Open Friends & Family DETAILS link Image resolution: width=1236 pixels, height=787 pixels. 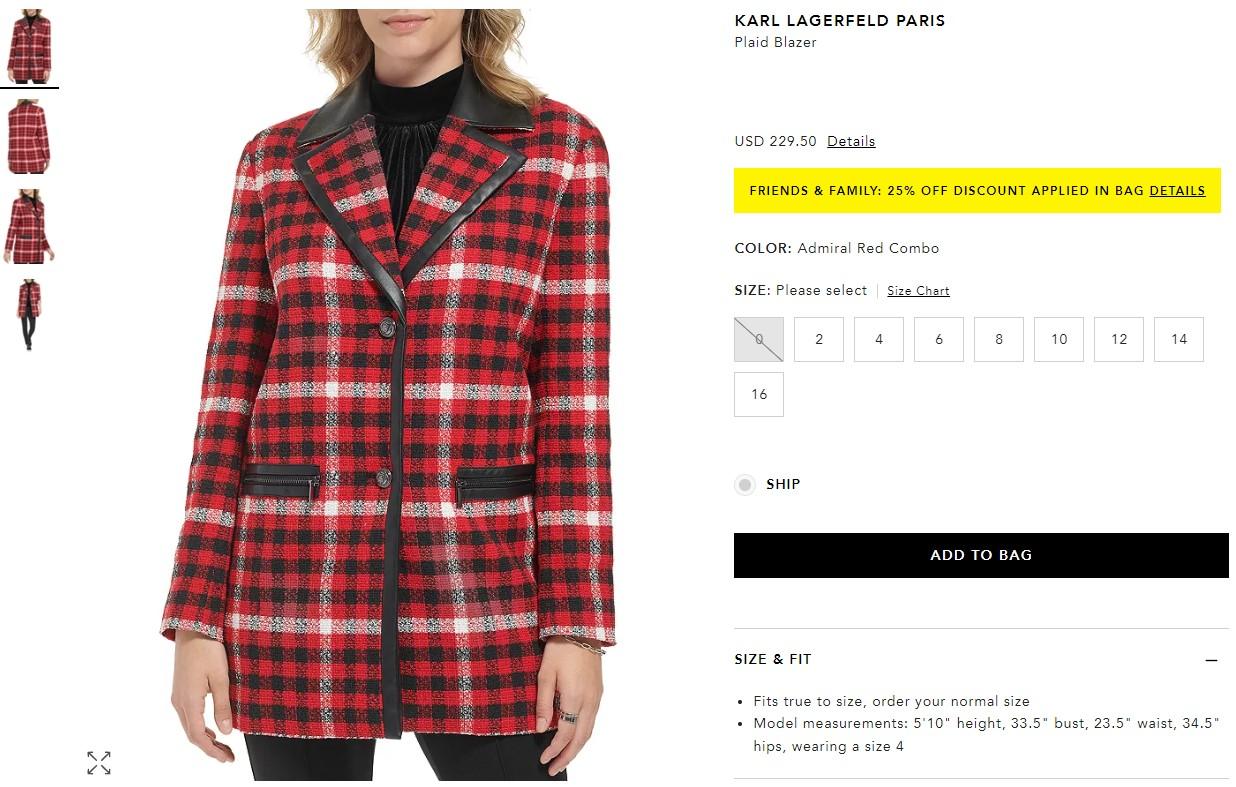1177,190
